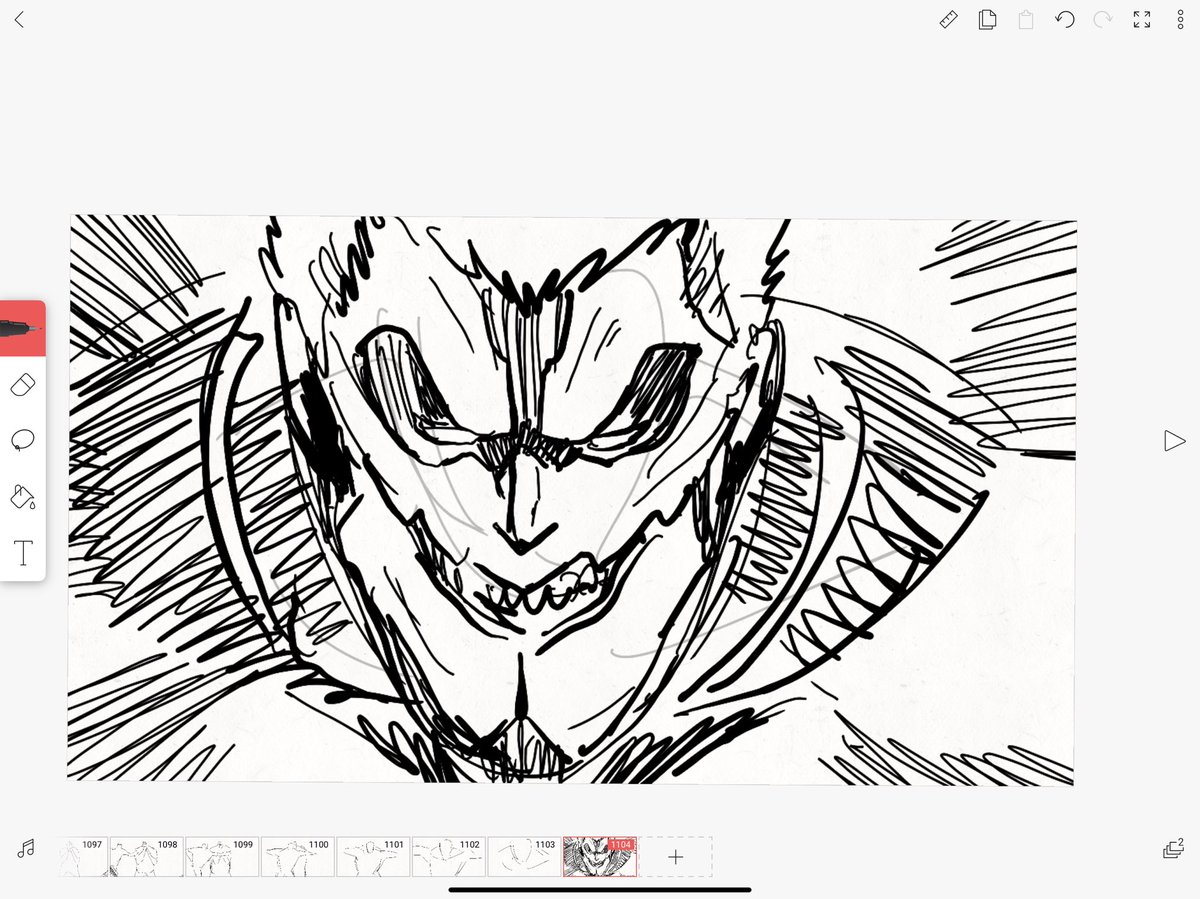Go back using the top-left chevron
Screen dimensions: 1200x899
coord(19,20)
